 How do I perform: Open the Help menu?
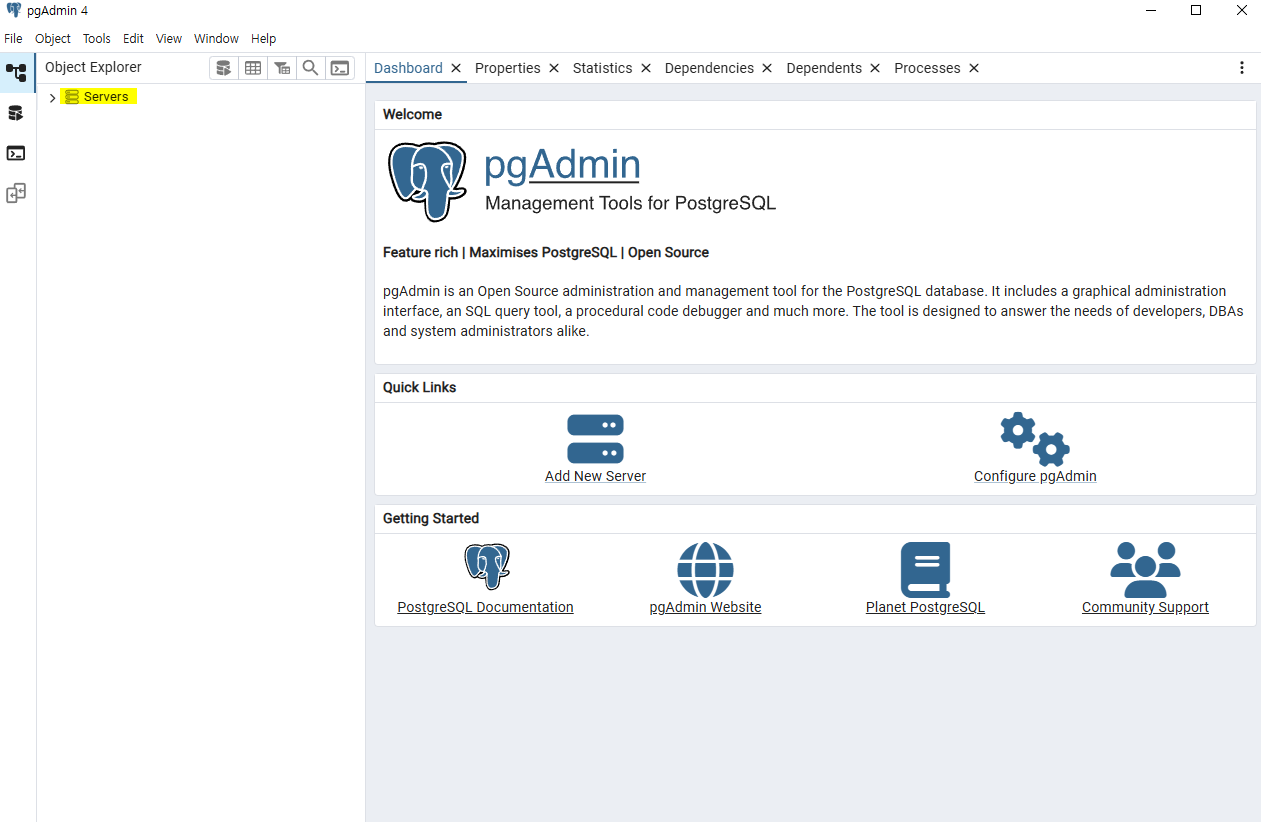point(264,39)
